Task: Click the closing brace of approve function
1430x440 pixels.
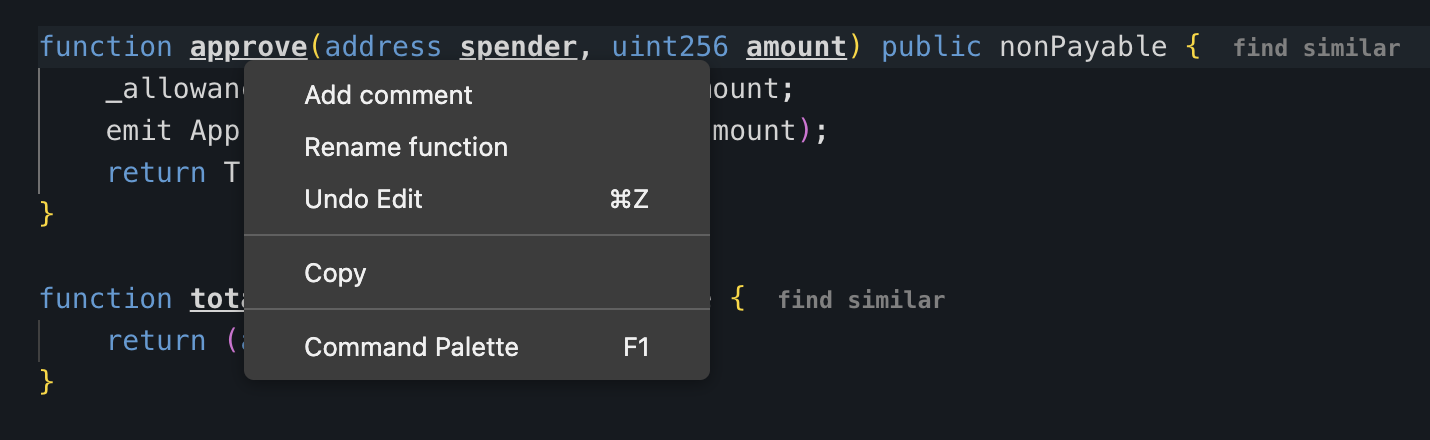Action: pyautogui.click(x=45, y=214)
